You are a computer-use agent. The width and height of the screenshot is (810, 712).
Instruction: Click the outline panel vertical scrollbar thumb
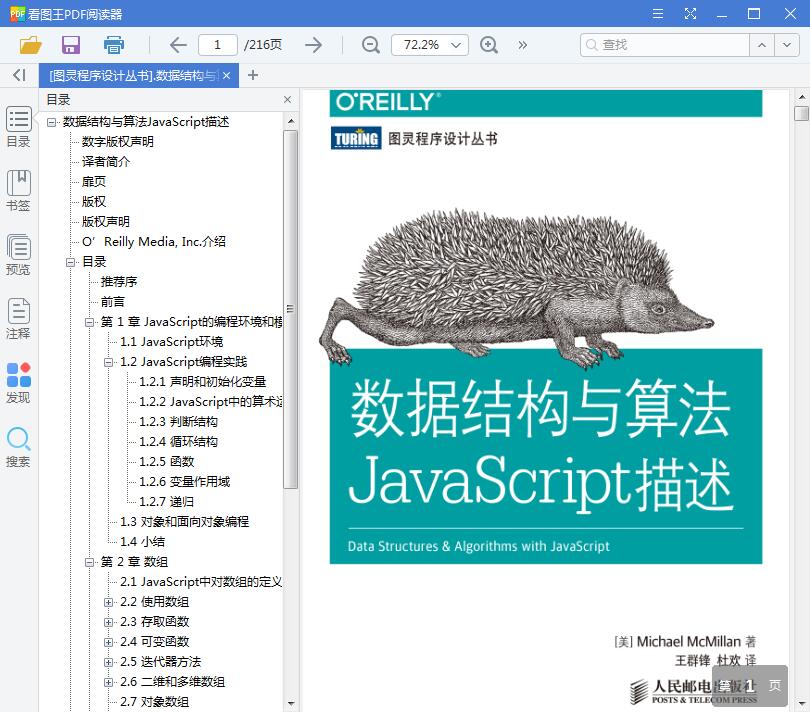point(290,309)
